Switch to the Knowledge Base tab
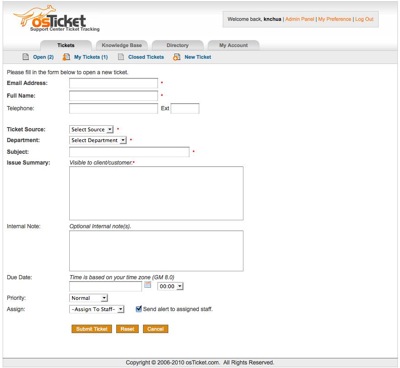The width and height of the screenshot is (400, 368). click(122, 45)
